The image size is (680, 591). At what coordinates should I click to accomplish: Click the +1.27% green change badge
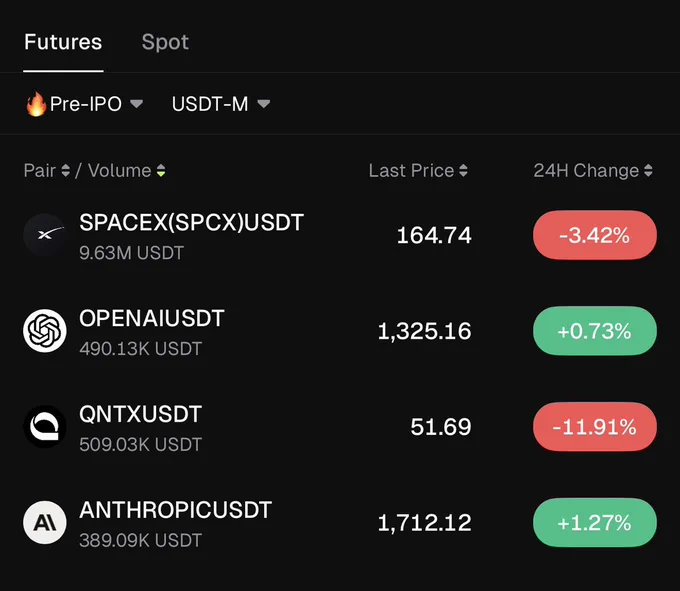[595, 522]
